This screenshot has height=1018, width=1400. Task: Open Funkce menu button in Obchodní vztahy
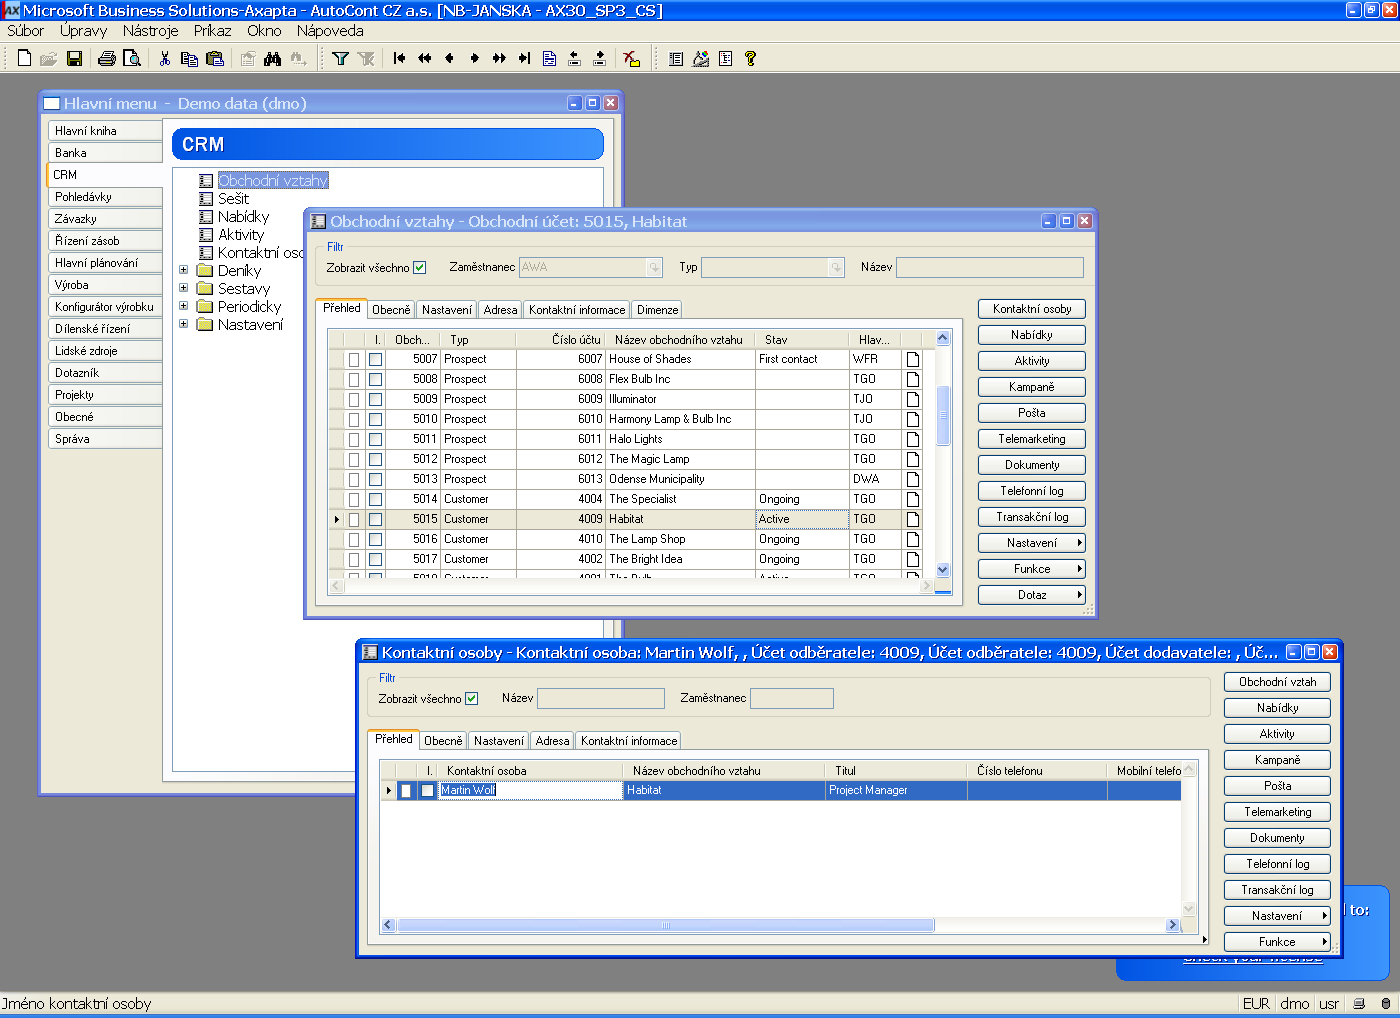pyautogui.click(x=1032, y=569)
